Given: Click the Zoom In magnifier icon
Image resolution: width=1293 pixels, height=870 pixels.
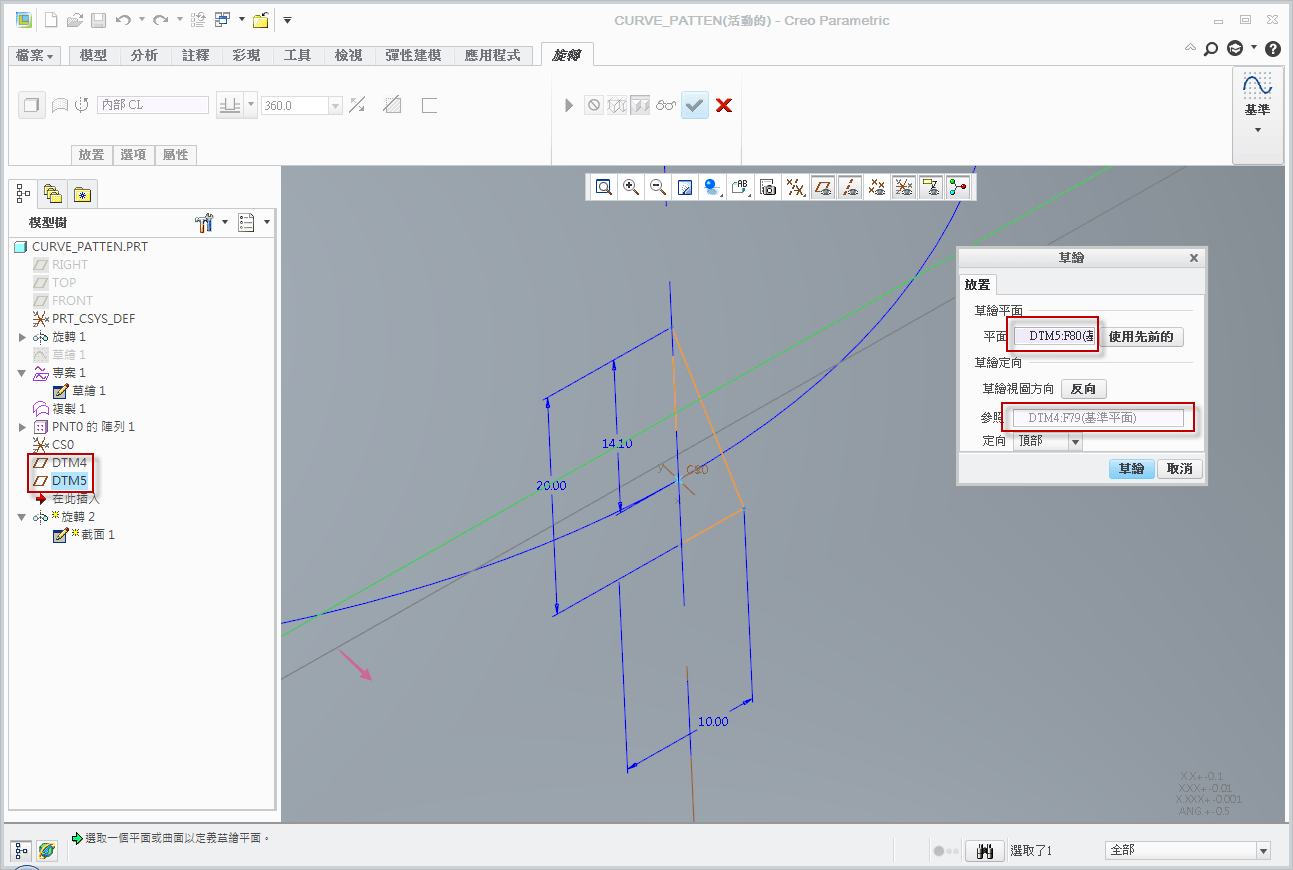Looking at the screenshot, I should [631, 186].
